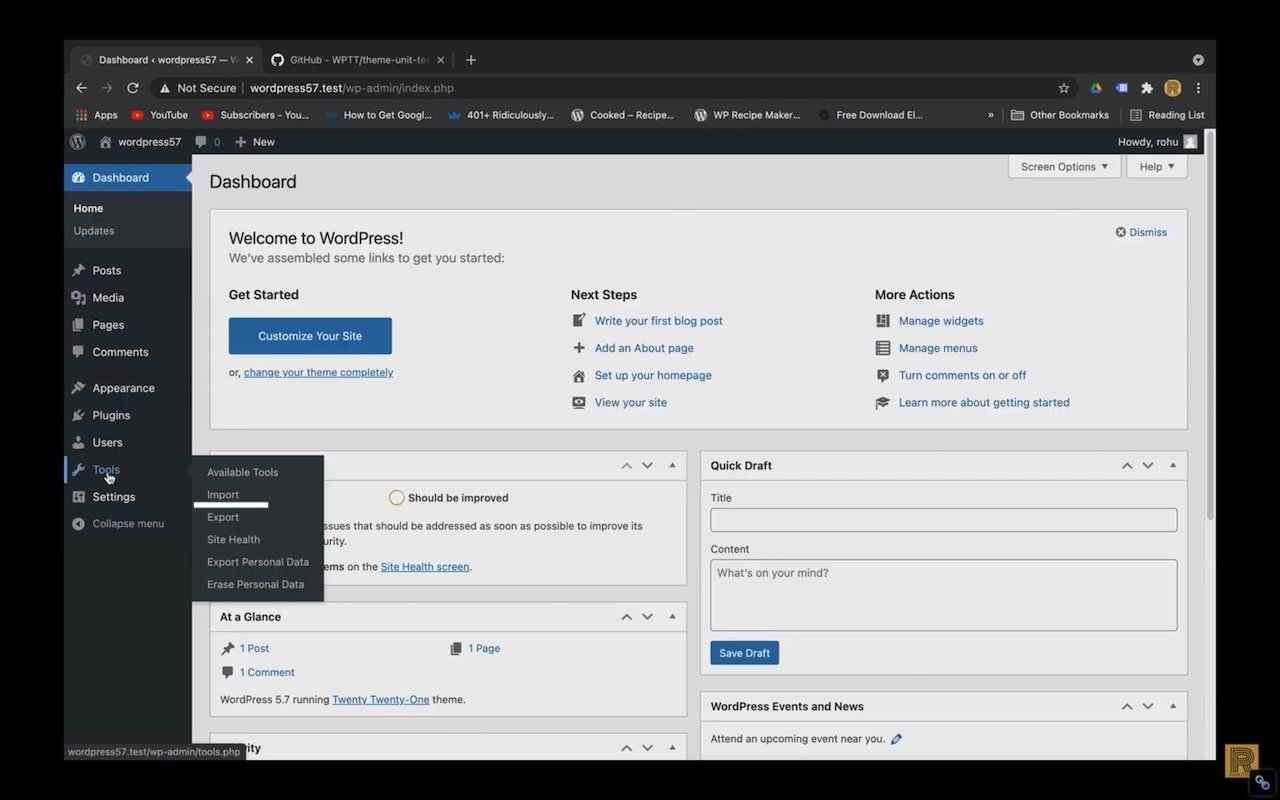This screenshot has width=1280, height=800.
Task: Click the Collapse menu arrow
Action: 78,524
